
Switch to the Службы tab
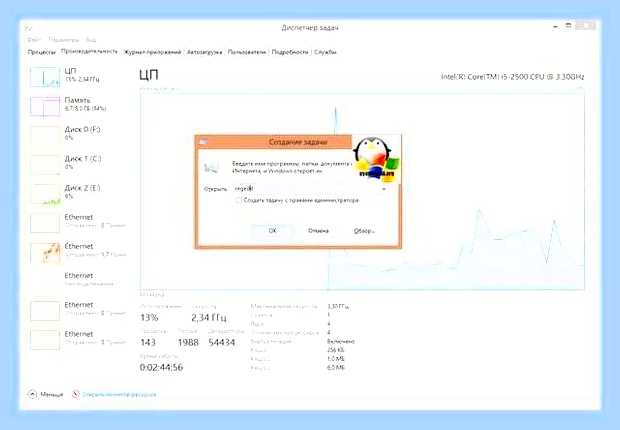325,52
